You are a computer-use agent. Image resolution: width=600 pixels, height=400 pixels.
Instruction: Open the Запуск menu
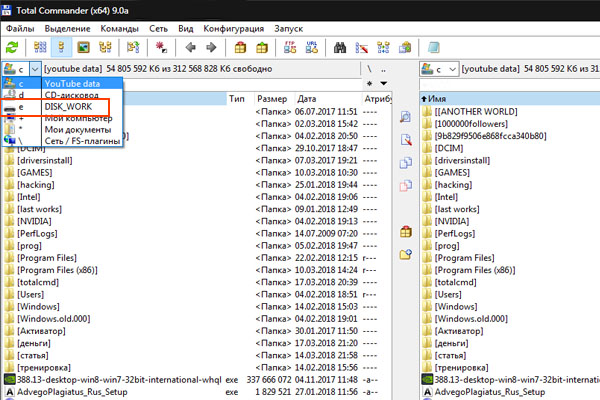289,29
